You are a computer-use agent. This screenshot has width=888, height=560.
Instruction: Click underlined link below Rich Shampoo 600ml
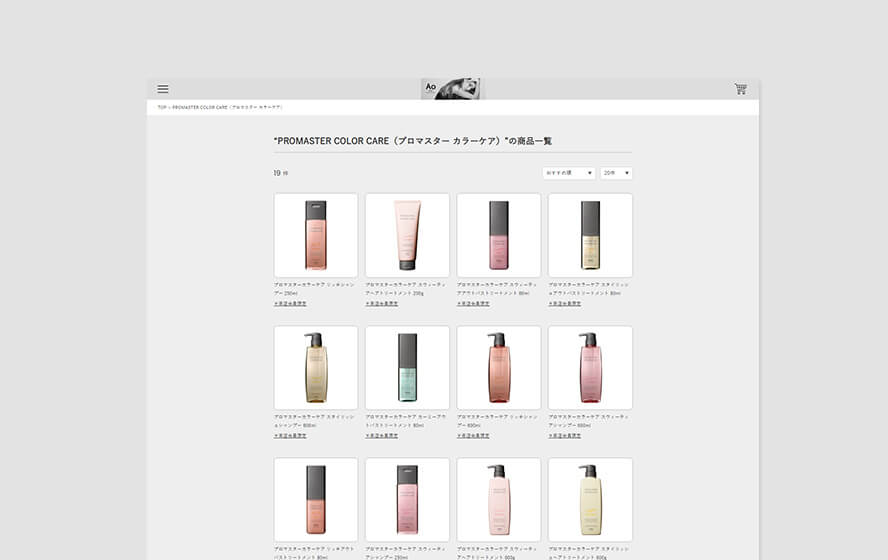pos(473,436)
